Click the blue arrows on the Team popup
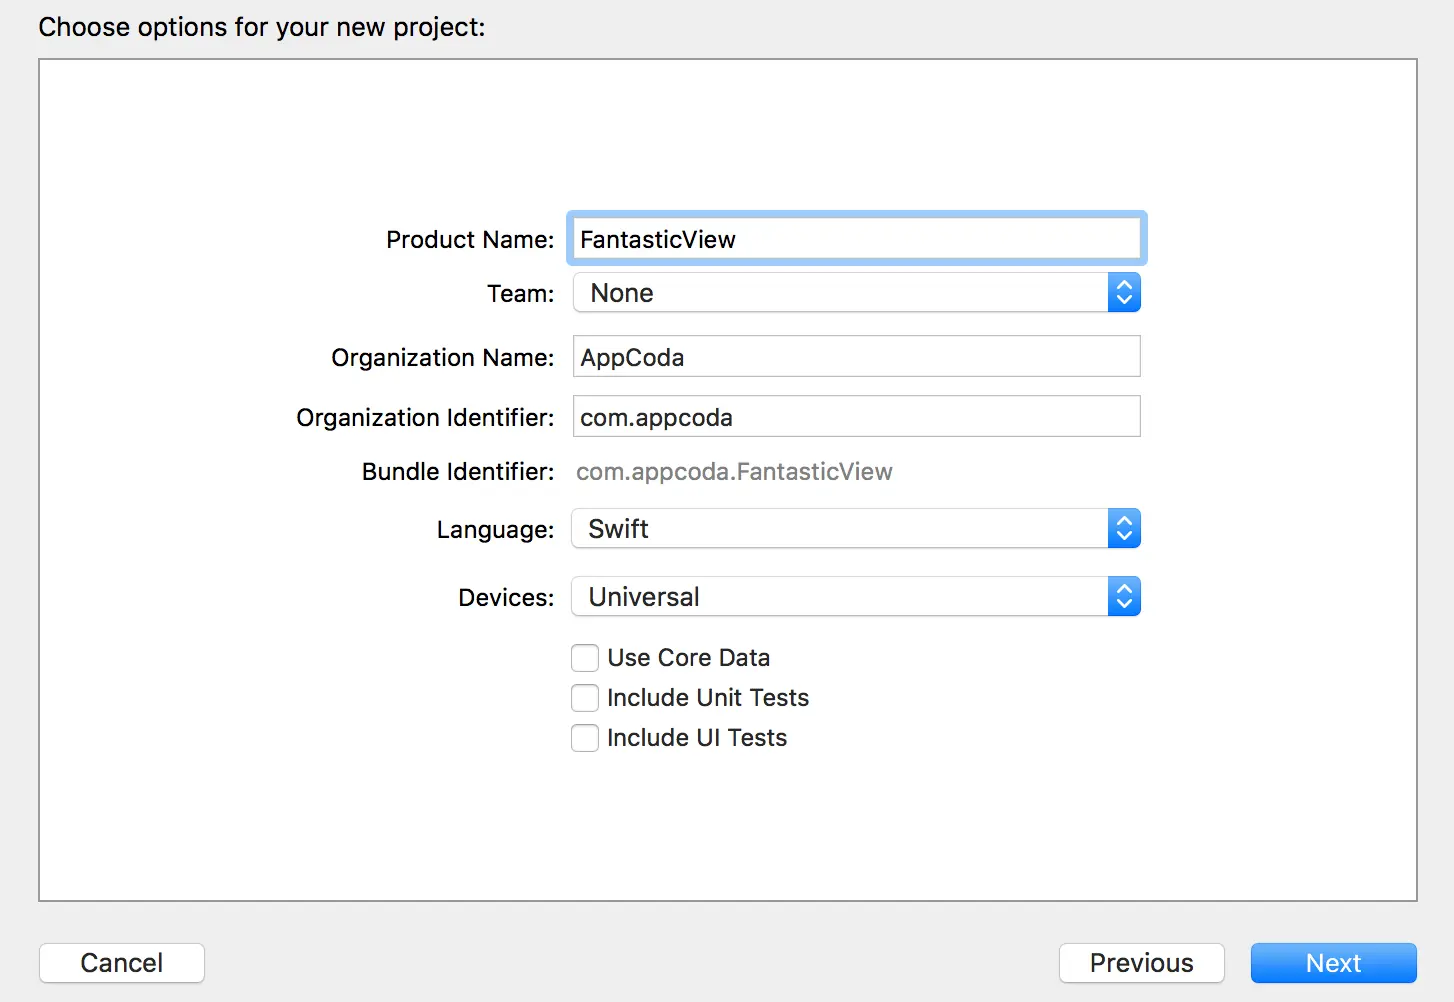 (x=1124, y=293)
